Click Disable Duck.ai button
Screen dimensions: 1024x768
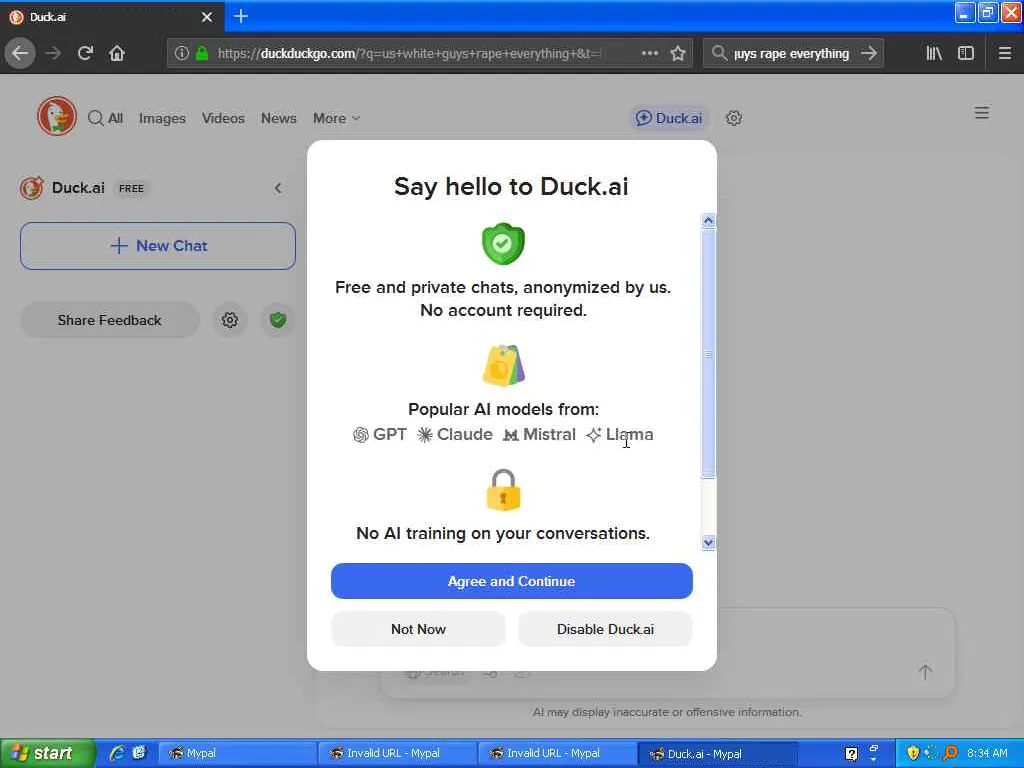(605, 629)
